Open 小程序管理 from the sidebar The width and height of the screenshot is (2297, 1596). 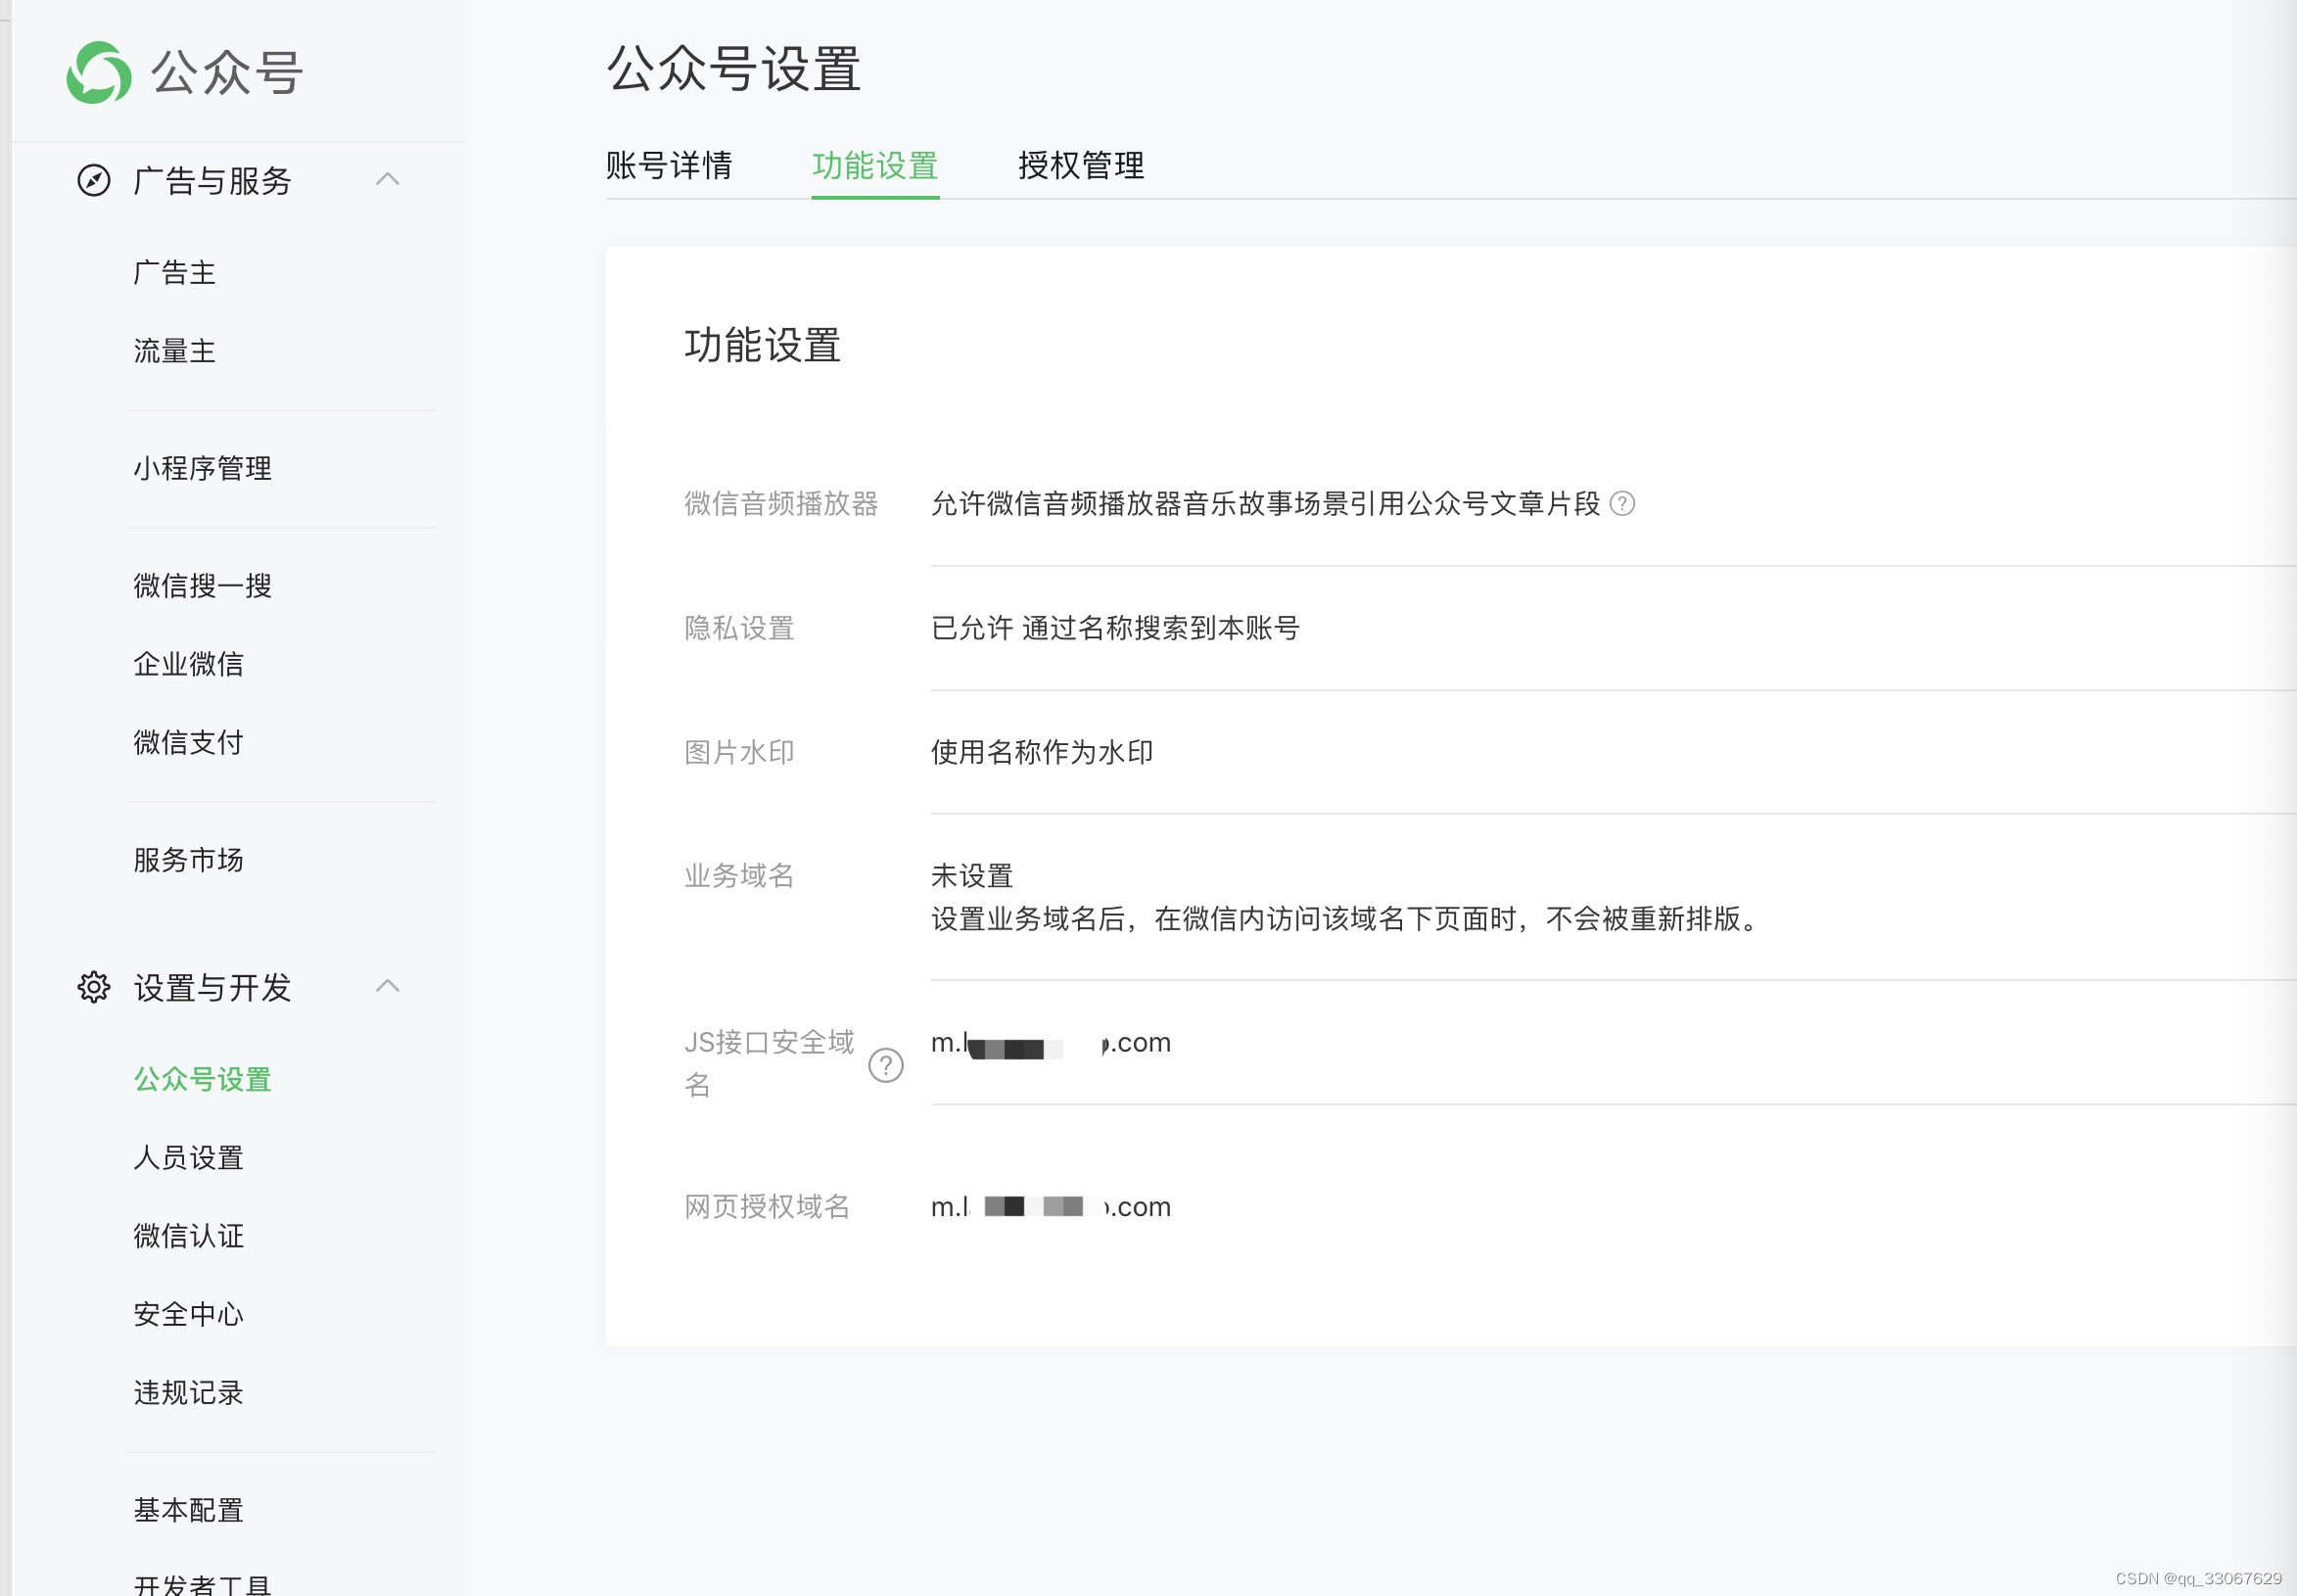(x=203, y=468)
